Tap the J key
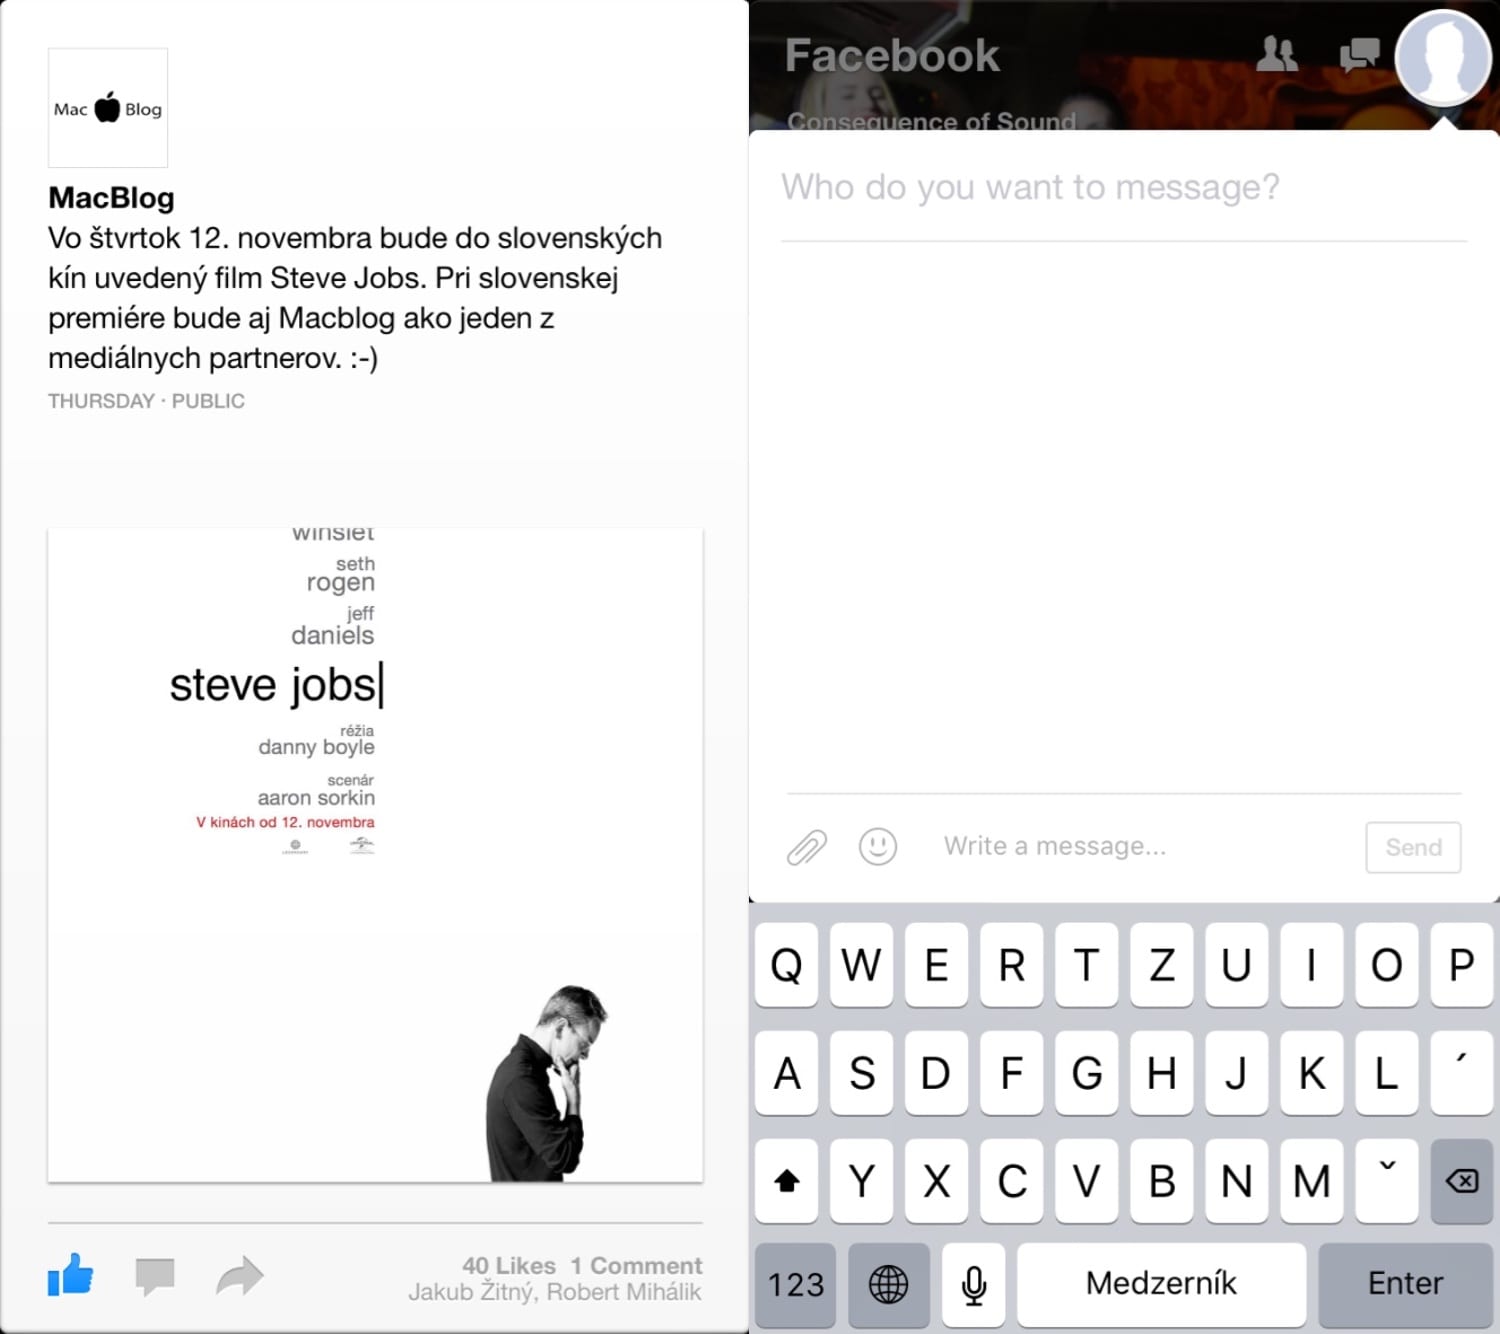1500x1334 pixels. click(1237, 1073)
